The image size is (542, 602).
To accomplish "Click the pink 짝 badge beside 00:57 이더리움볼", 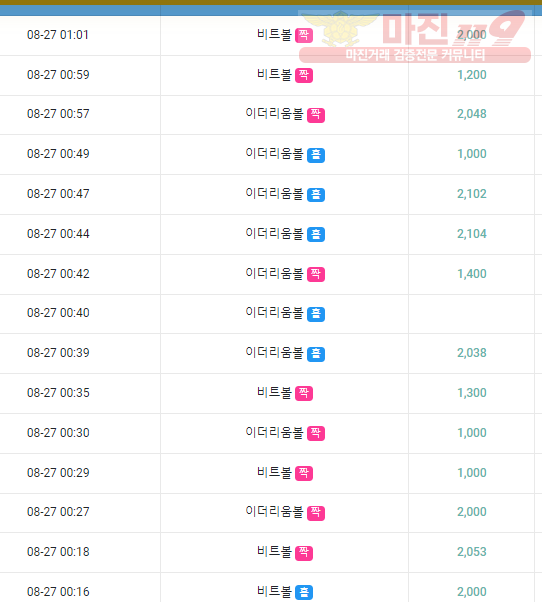I will point(316,115).
